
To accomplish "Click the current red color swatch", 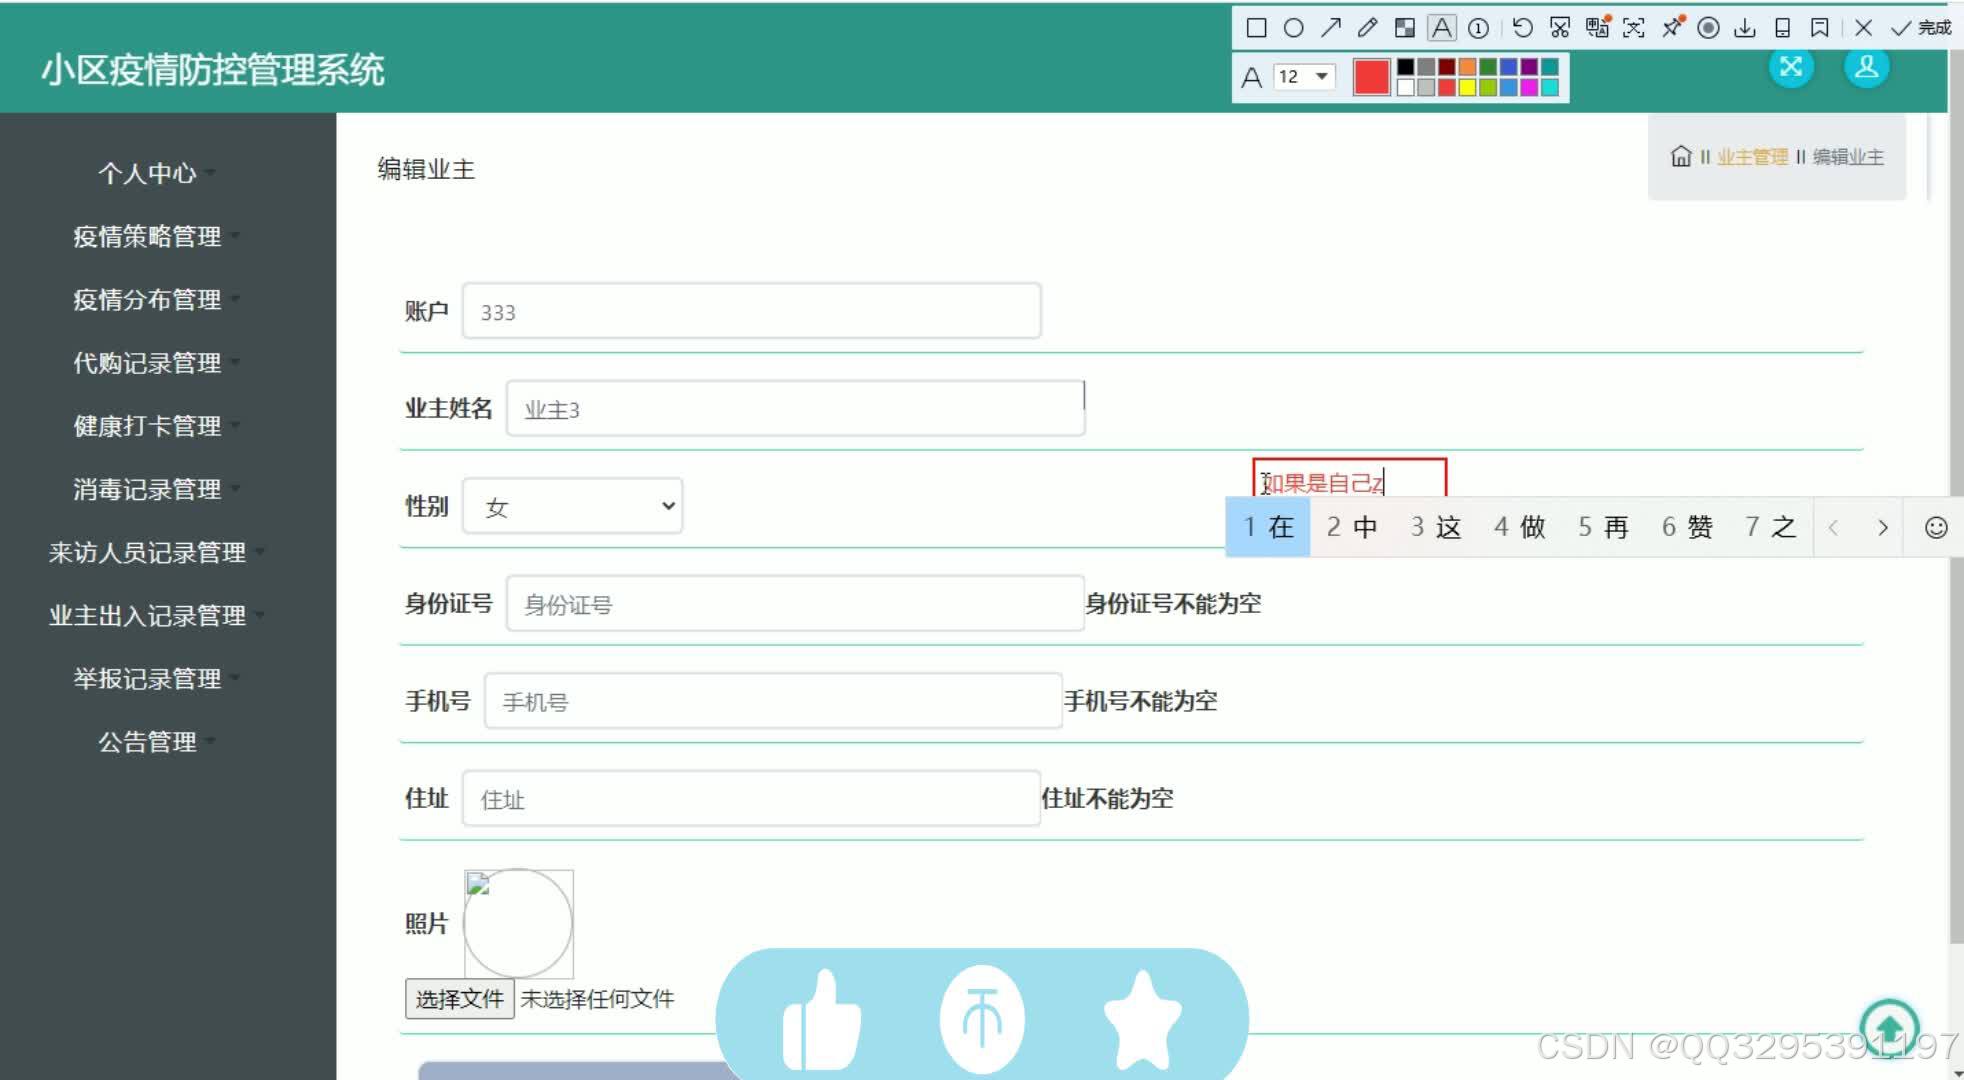I will pyautogui.click(x=1371, y=77).
